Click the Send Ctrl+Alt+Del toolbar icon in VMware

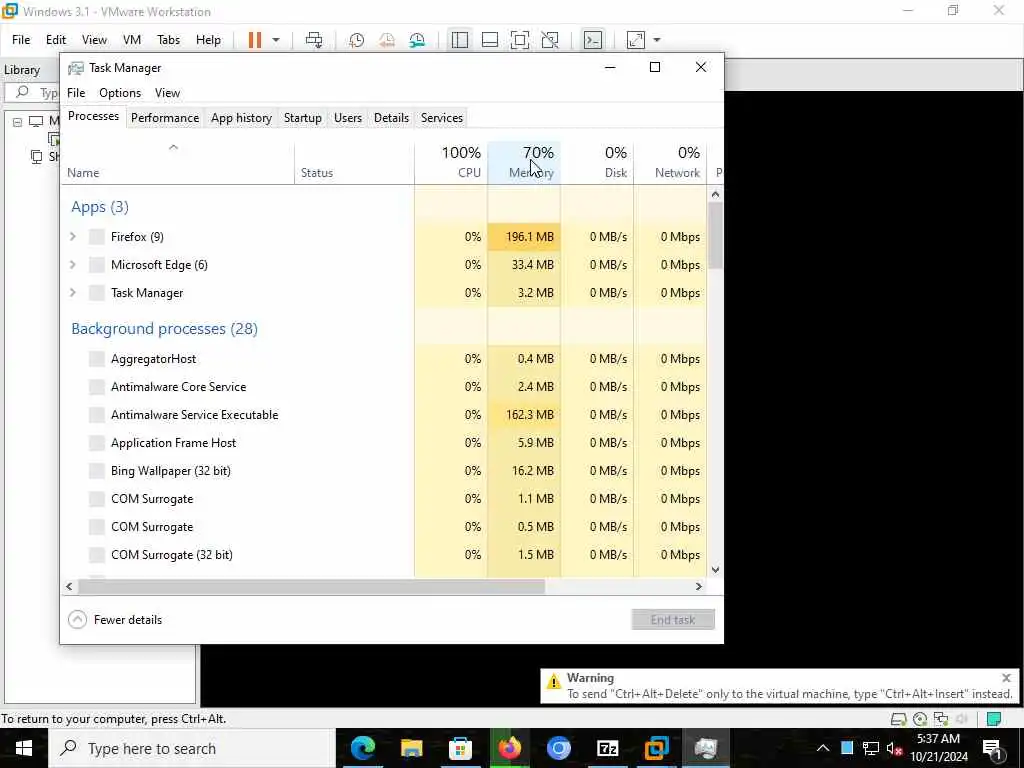point(314,40)
